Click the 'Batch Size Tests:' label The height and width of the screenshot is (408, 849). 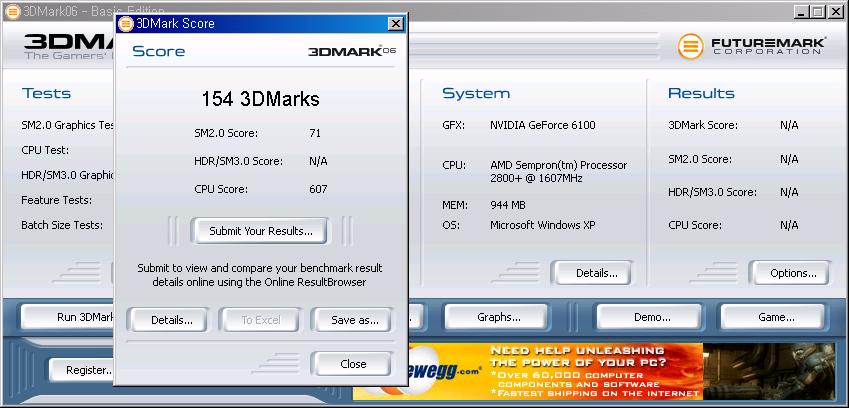[x=62, y=225]
